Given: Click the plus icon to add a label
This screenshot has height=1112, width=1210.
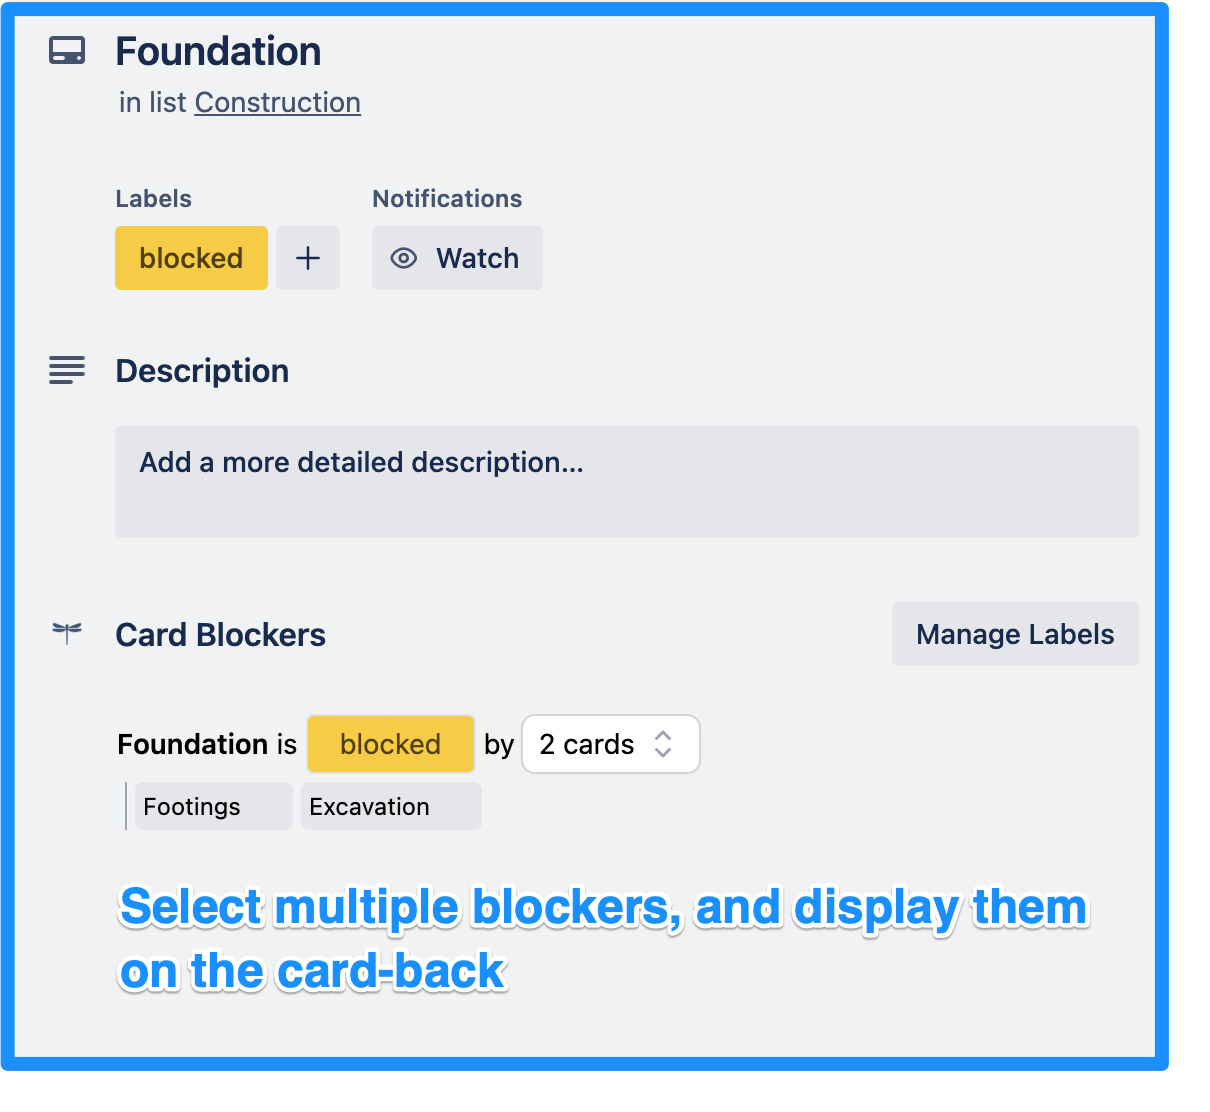Looking at the screenshot, I should pos(307,258).
